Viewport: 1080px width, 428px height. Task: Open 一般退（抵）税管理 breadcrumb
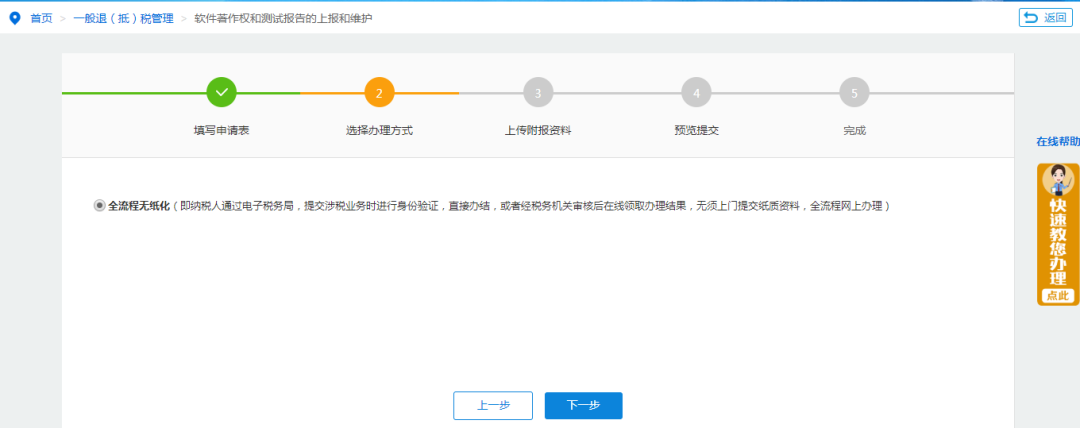pyautogui.click(x=124, y=19)
